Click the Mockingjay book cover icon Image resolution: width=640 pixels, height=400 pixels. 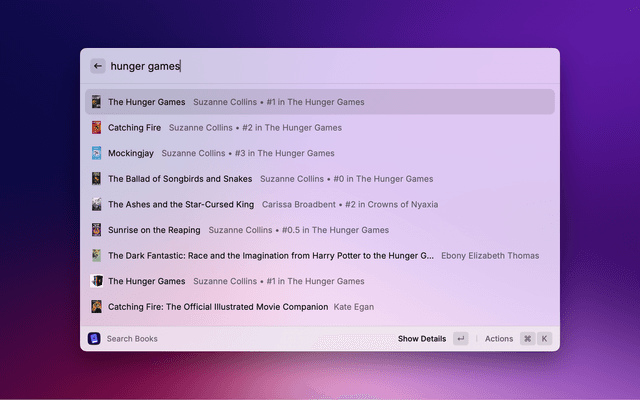(97, 153)
